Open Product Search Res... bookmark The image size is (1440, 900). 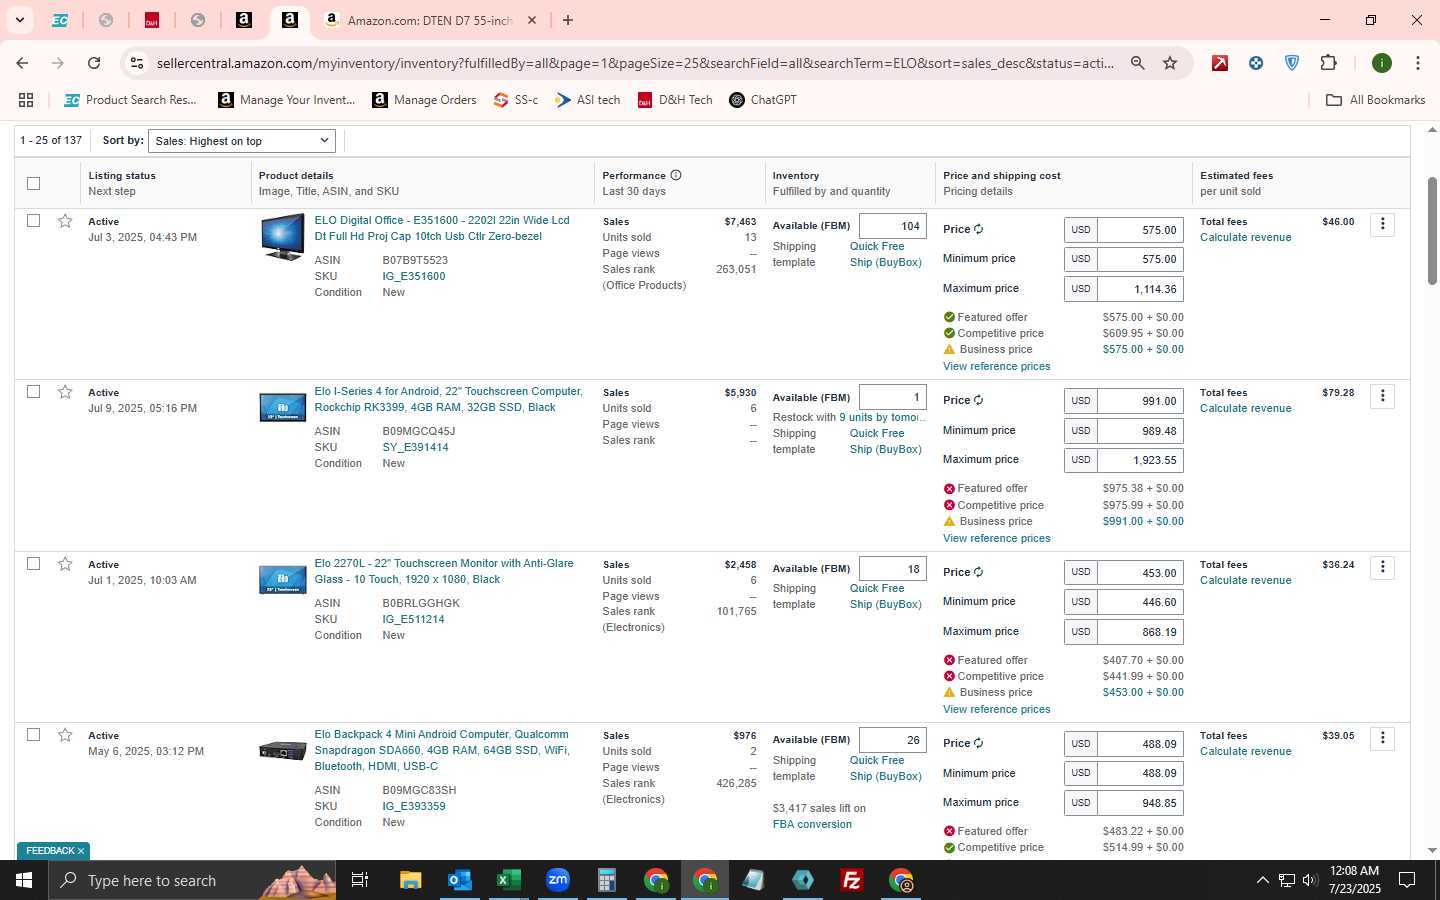(130, 100)
